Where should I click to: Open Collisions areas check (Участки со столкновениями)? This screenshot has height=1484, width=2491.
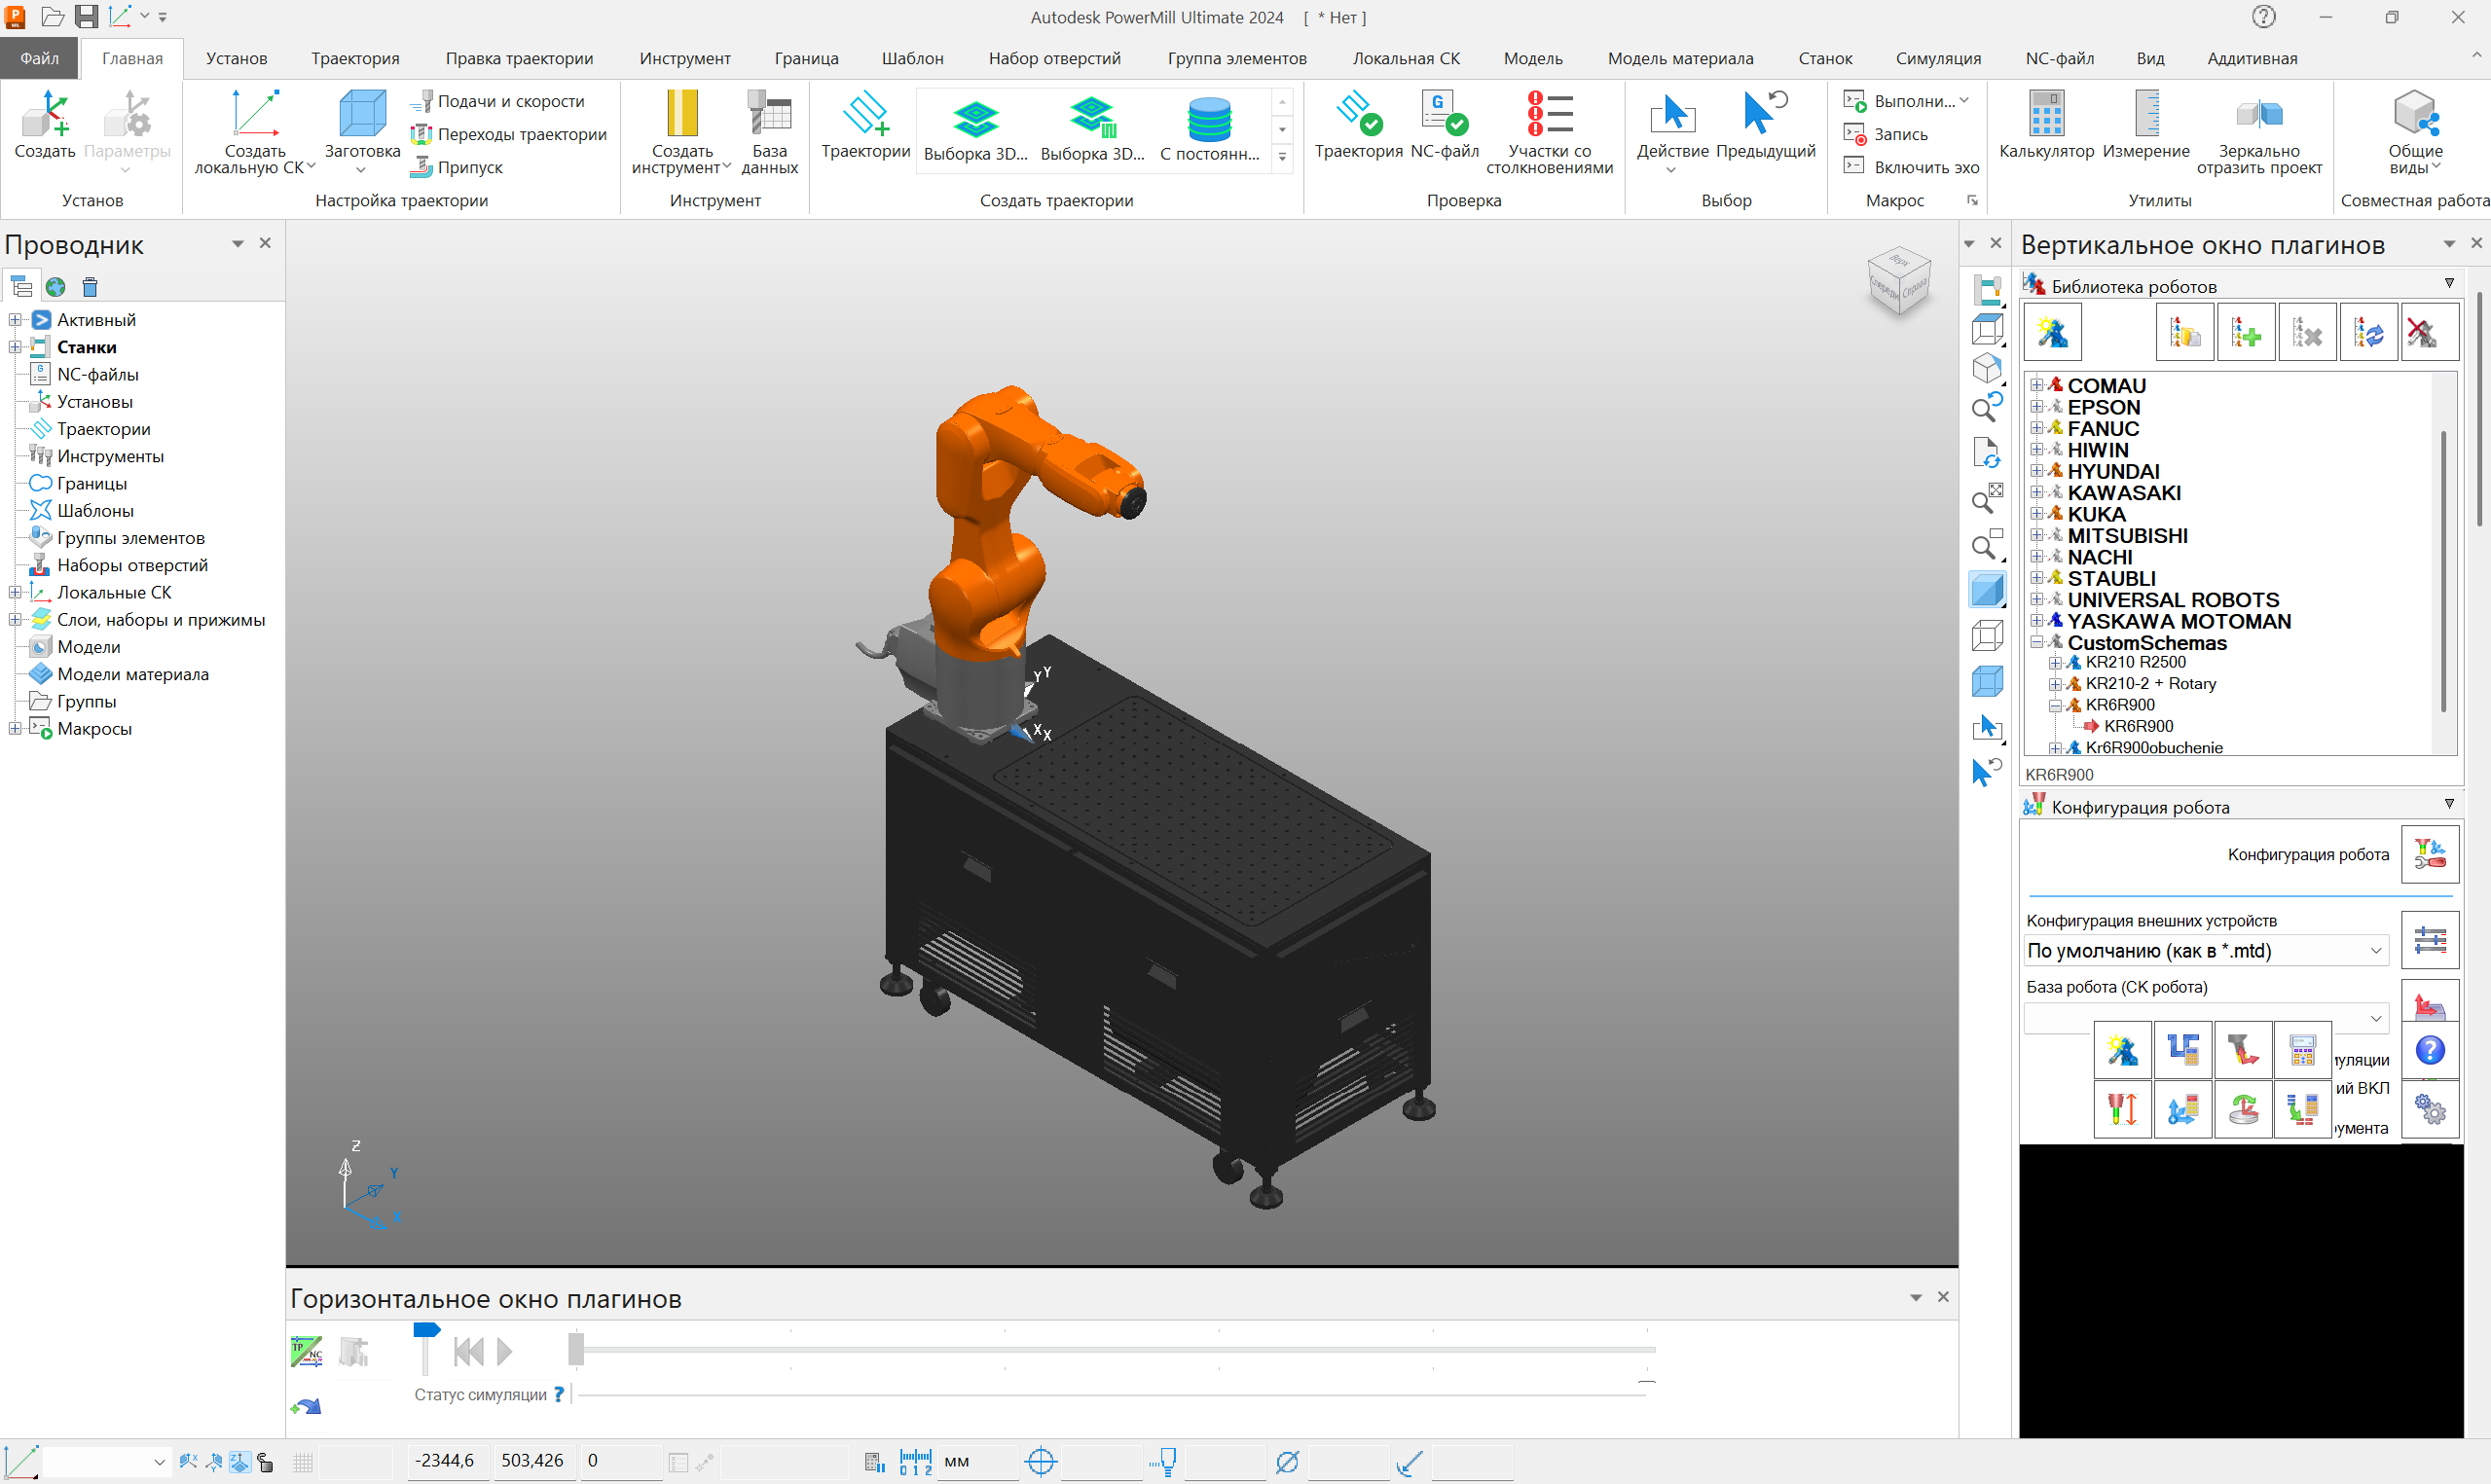(x=1549, y=130)
